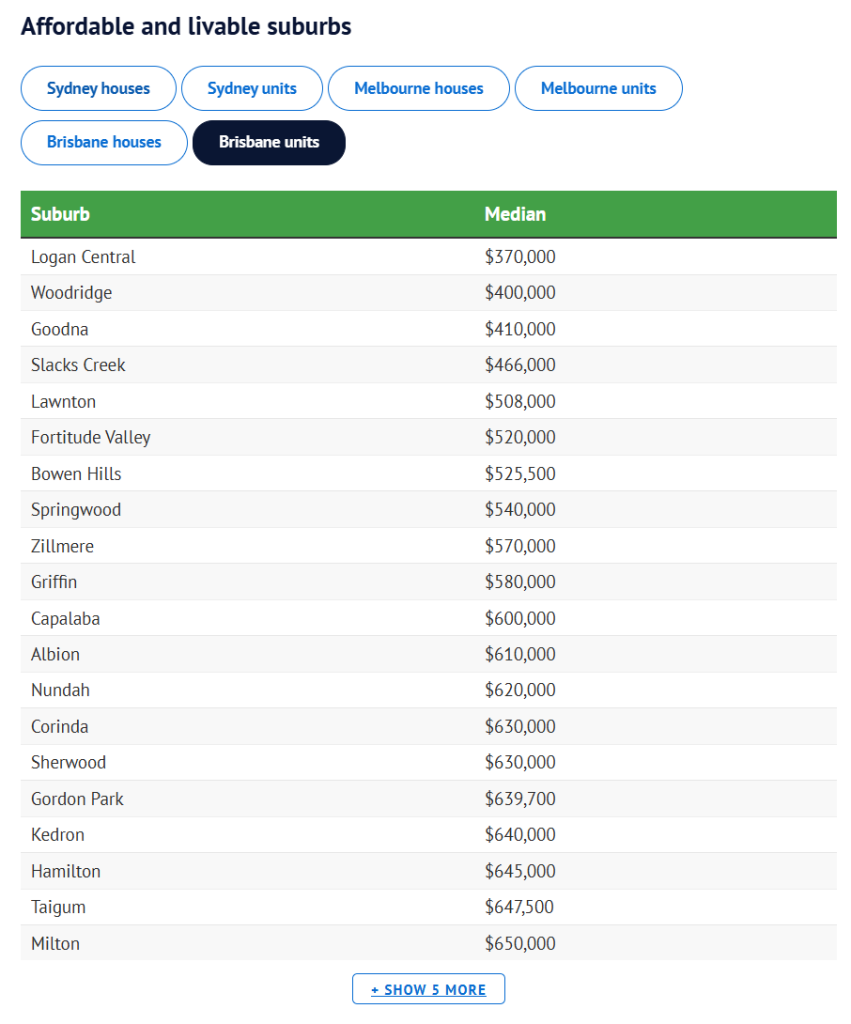
Task: Expand list with Show 5 More
Action: pos(428,989)
